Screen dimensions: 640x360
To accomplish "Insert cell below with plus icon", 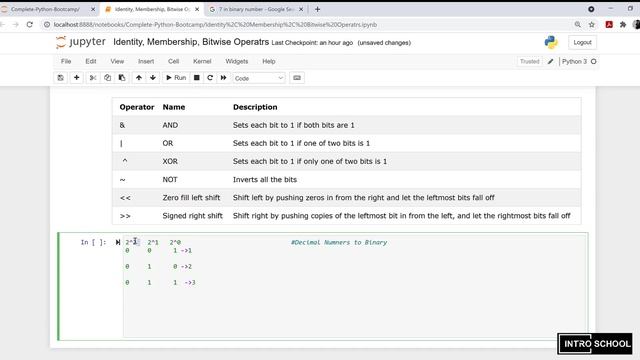I will [x=76, y=78].
